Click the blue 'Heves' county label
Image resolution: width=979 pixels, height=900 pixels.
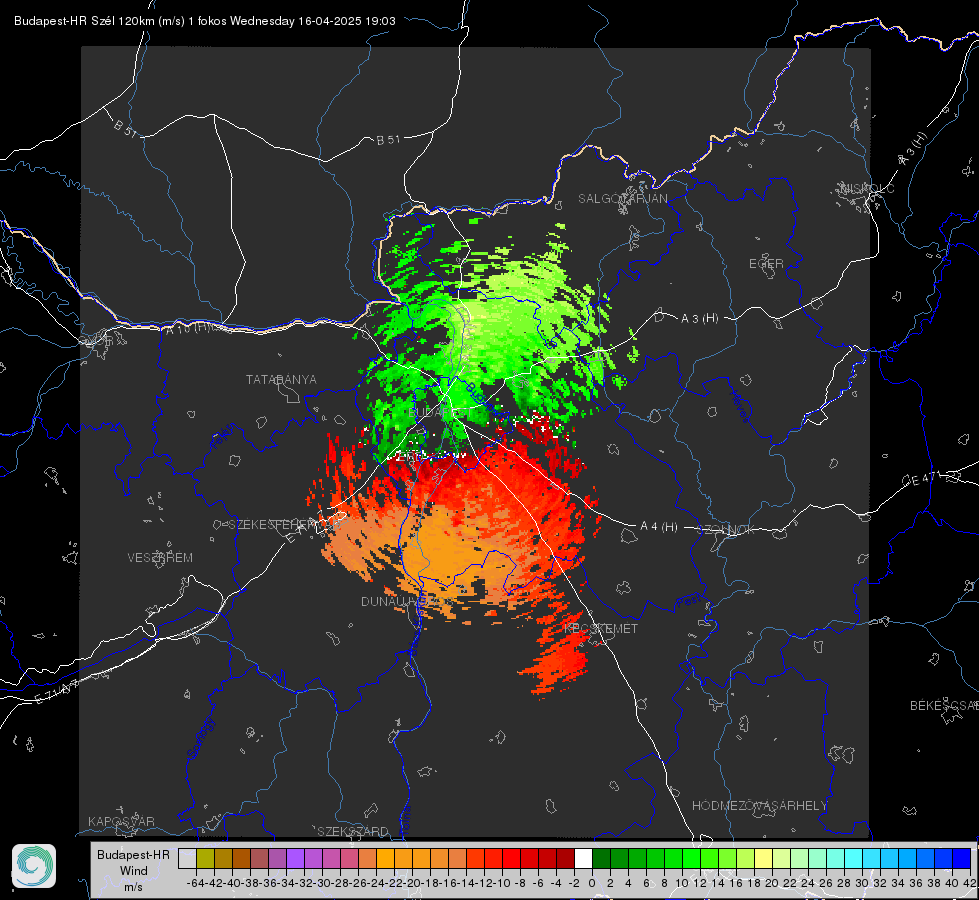740,405
